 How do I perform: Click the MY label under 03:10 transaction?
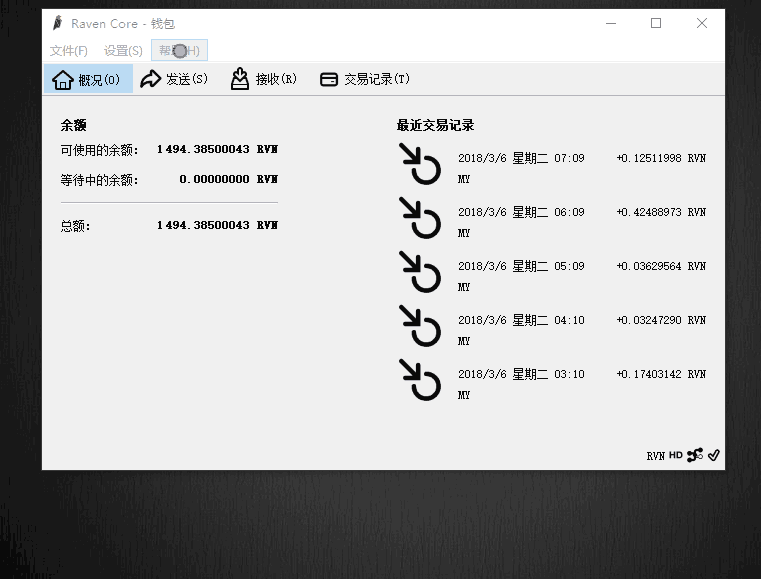click(463, 395)
